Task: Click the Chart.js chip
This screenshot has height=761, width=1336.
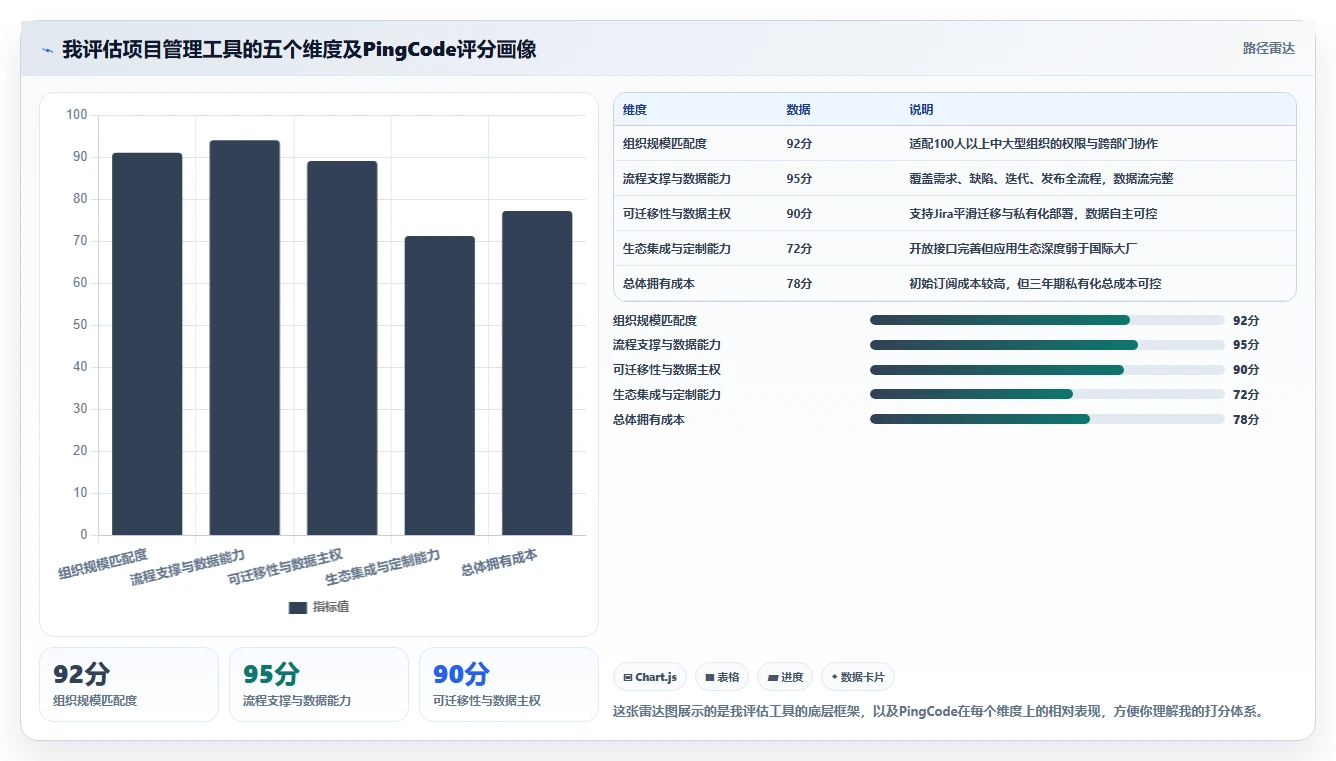Action: click(x=650, y=677)
